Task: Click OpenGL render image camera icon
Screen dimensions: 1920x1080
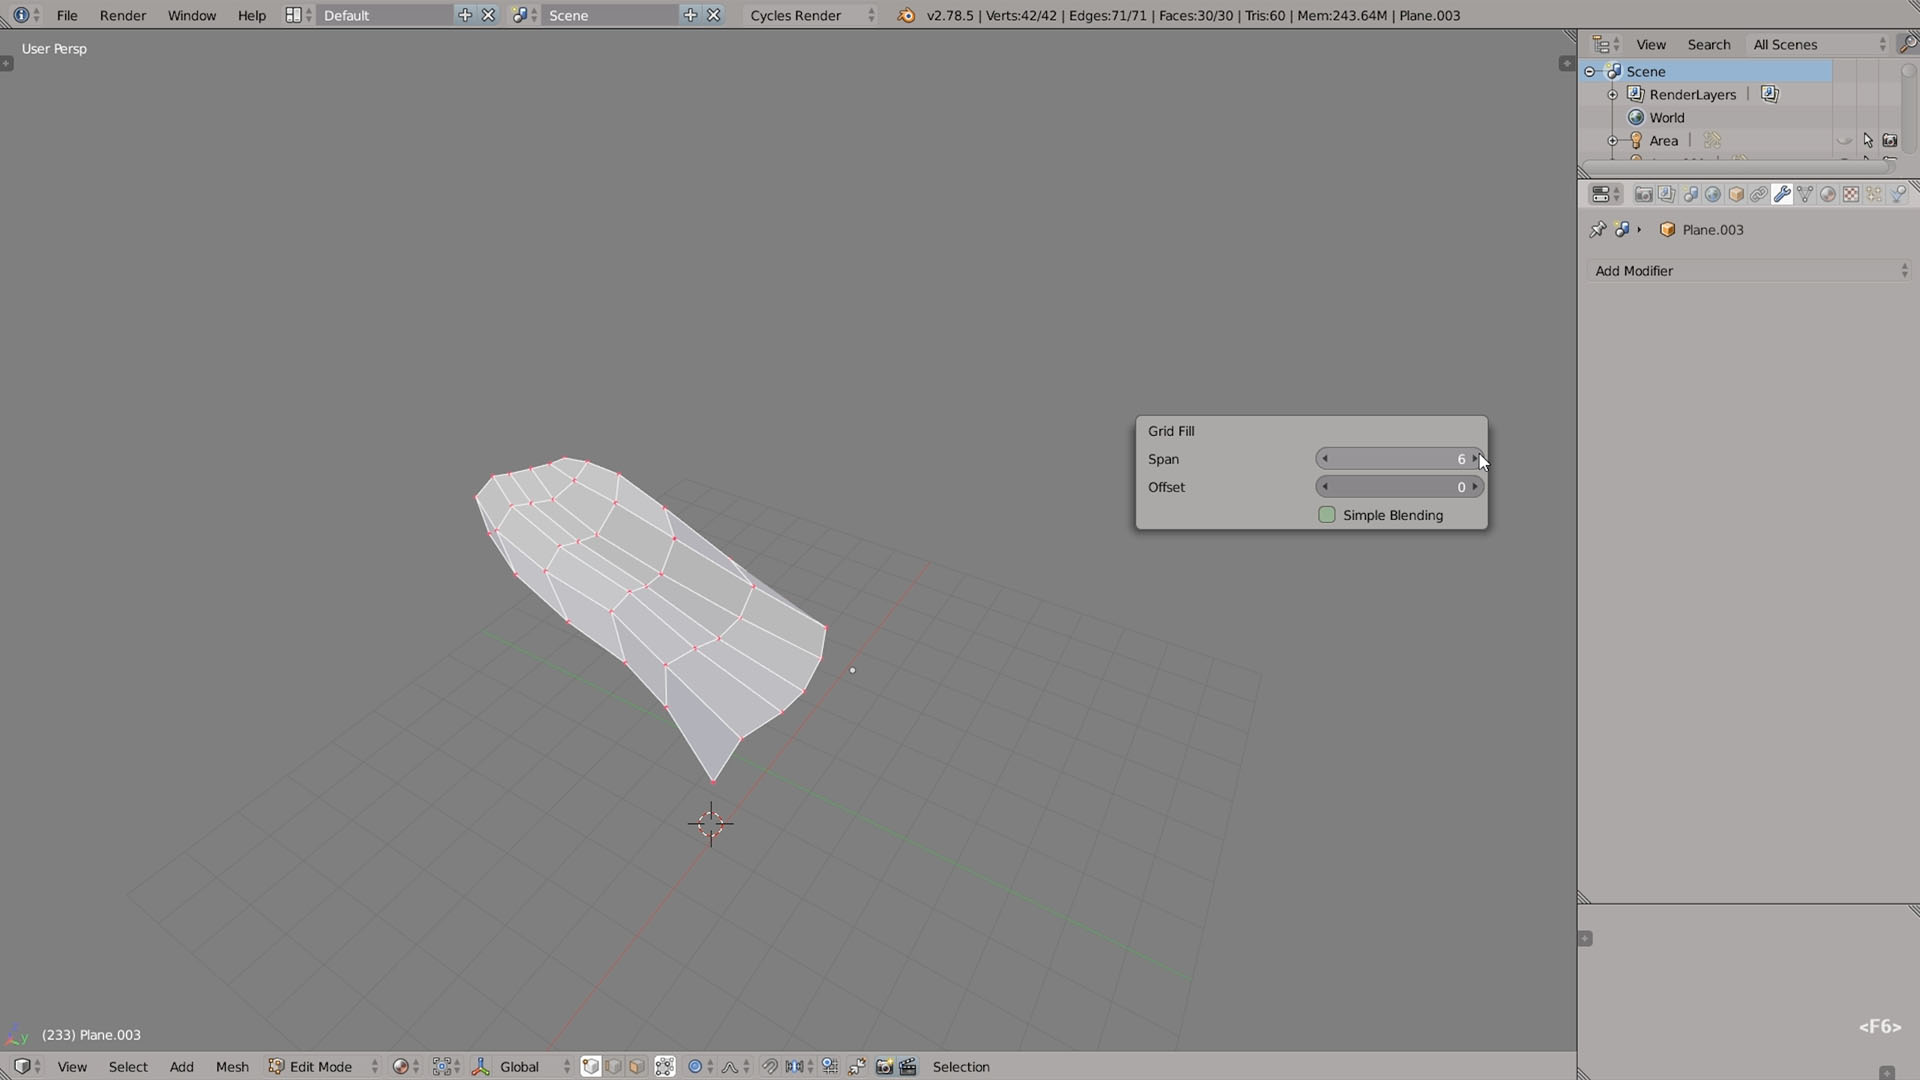Action: (x=884, y=1067)
